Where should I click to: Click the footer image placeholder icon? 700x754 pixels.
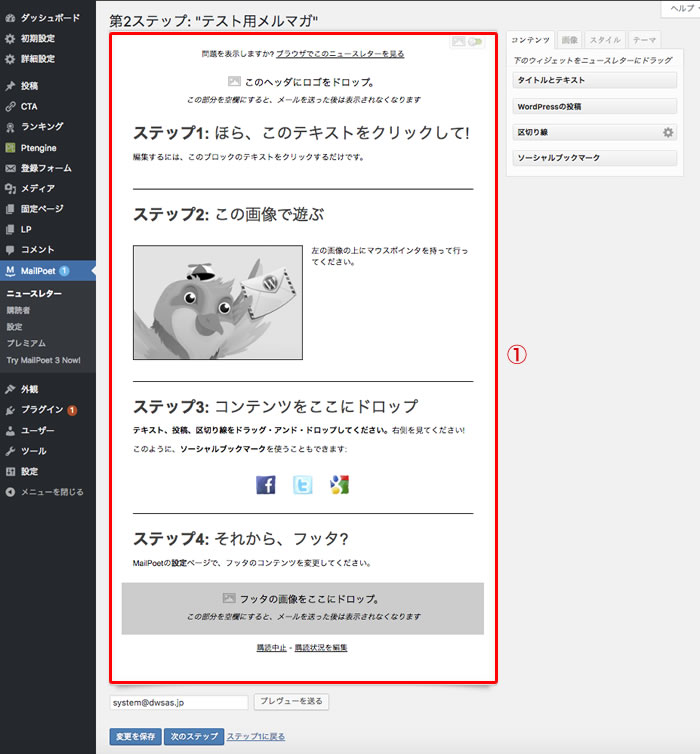tap(228, 598)
